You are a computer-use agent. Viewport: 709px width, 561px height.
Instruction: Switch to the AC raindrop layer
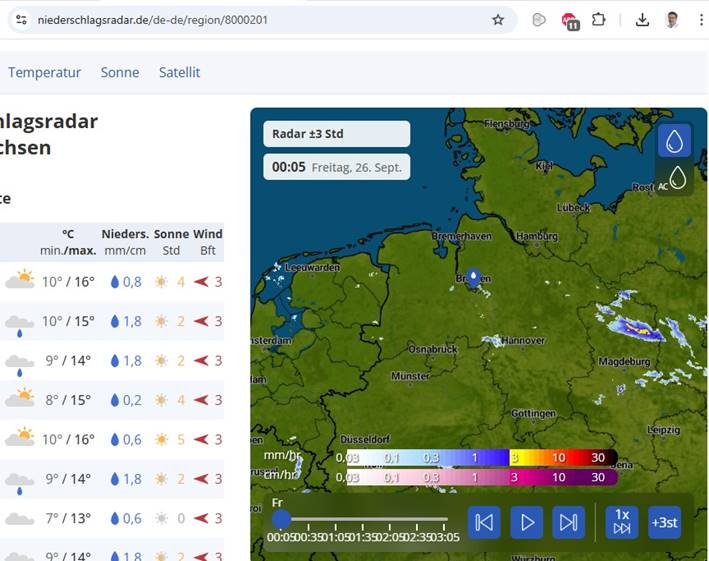677,178
